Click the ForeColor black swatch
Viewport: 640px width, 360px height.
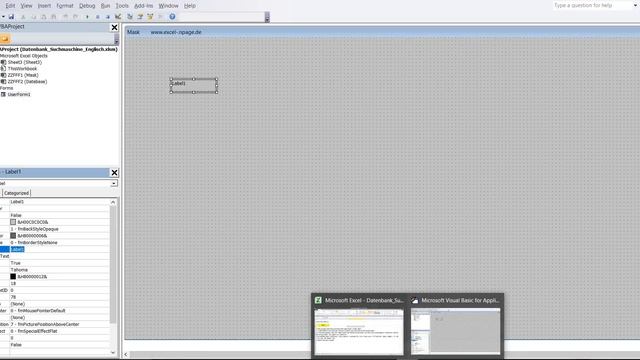click(13, 276)
